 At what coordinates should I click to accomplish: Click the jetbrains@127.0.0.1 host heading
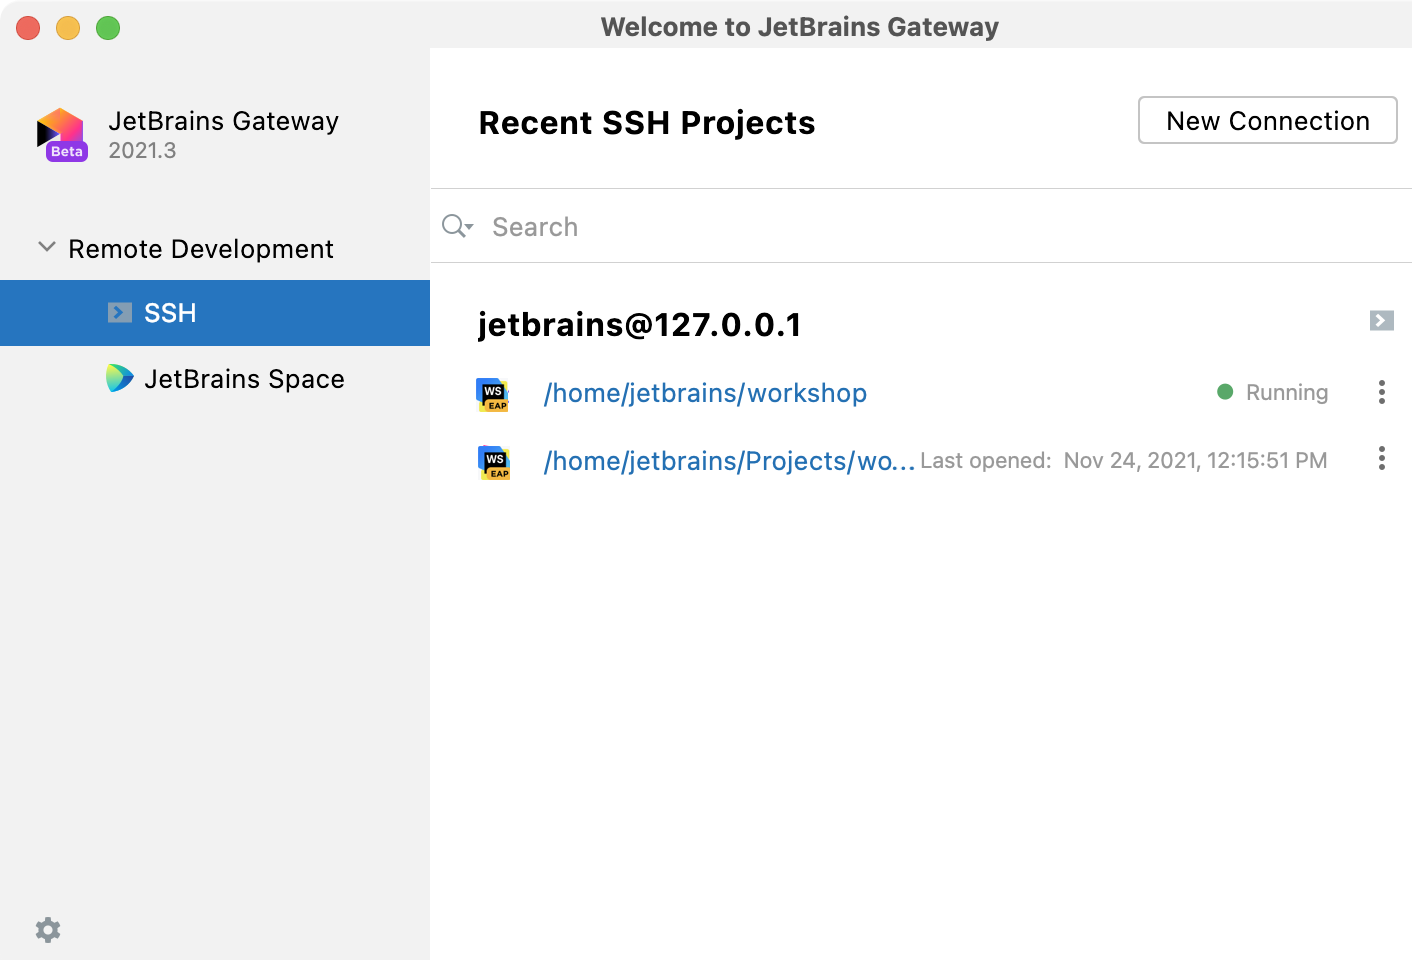pos(640,325)
